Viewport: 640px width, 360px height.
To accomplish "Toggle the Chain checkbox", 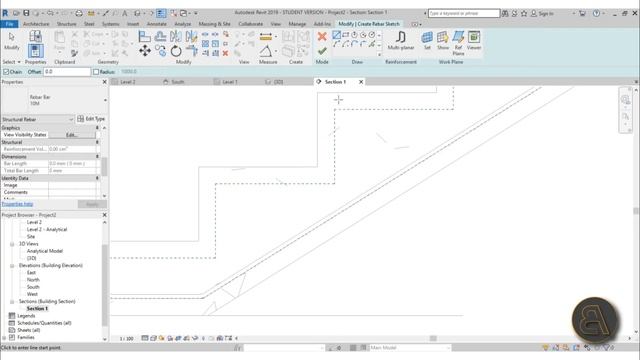I will (6, 72).
